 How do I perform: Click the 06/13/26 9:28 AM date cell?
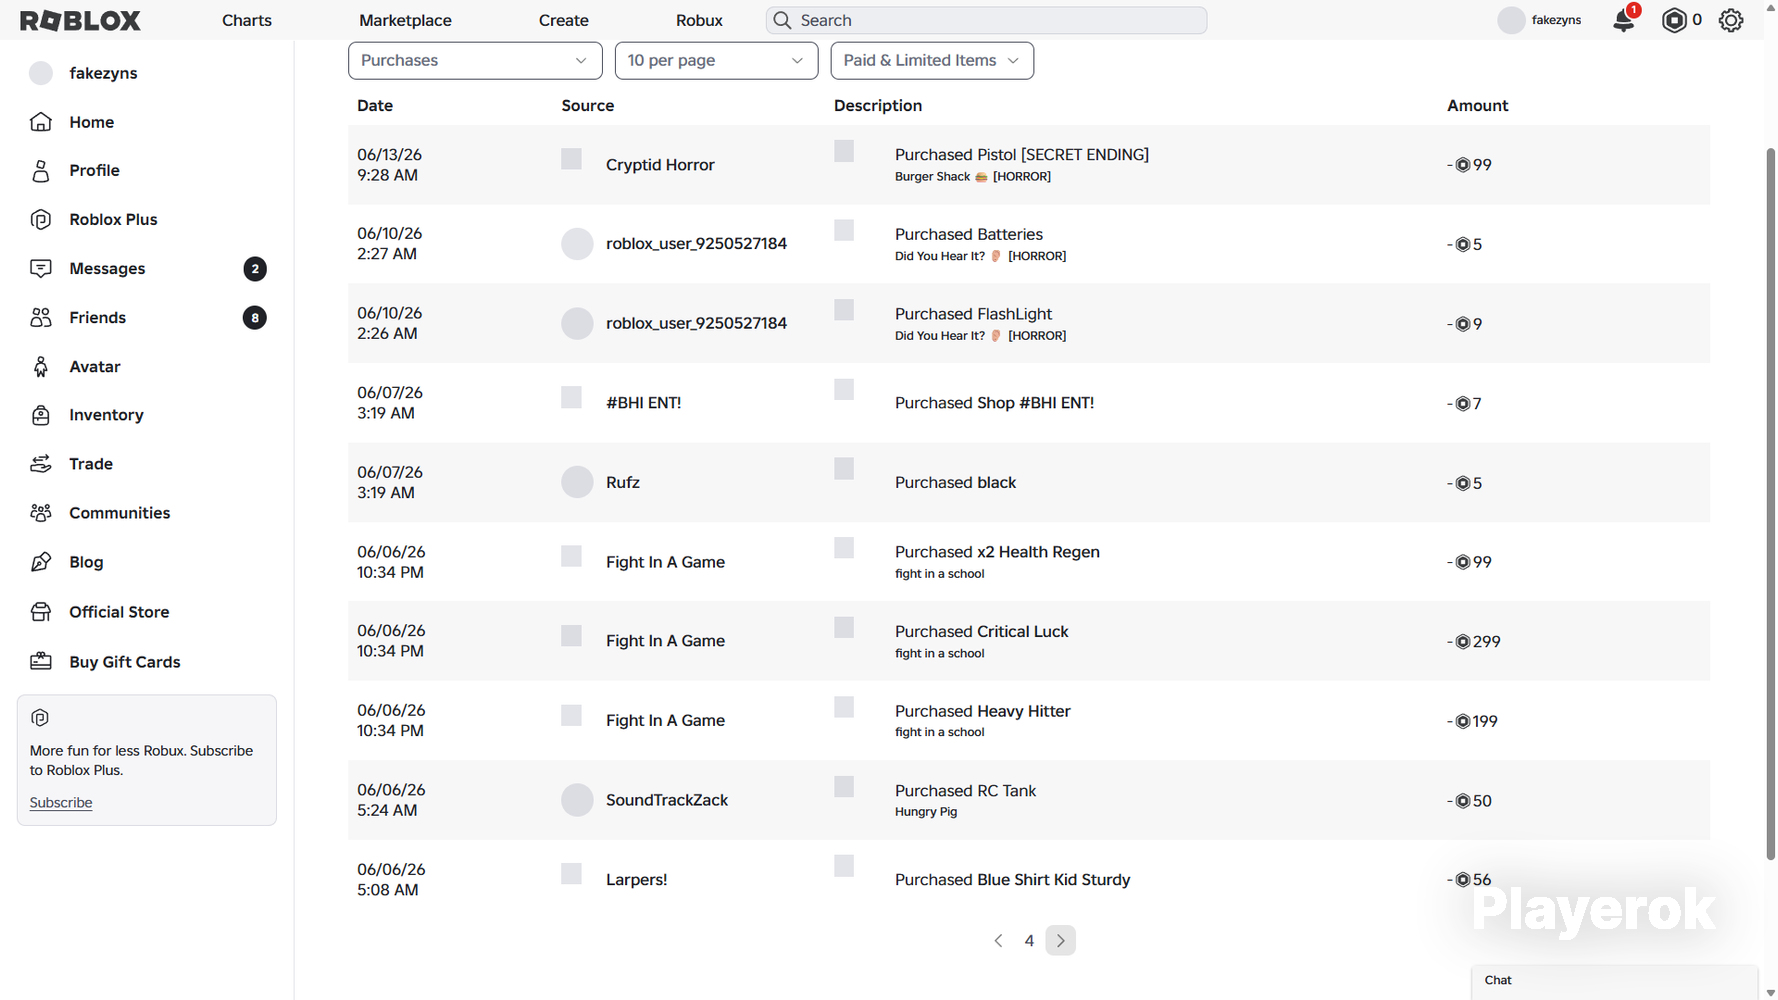[x=390, y=165]
